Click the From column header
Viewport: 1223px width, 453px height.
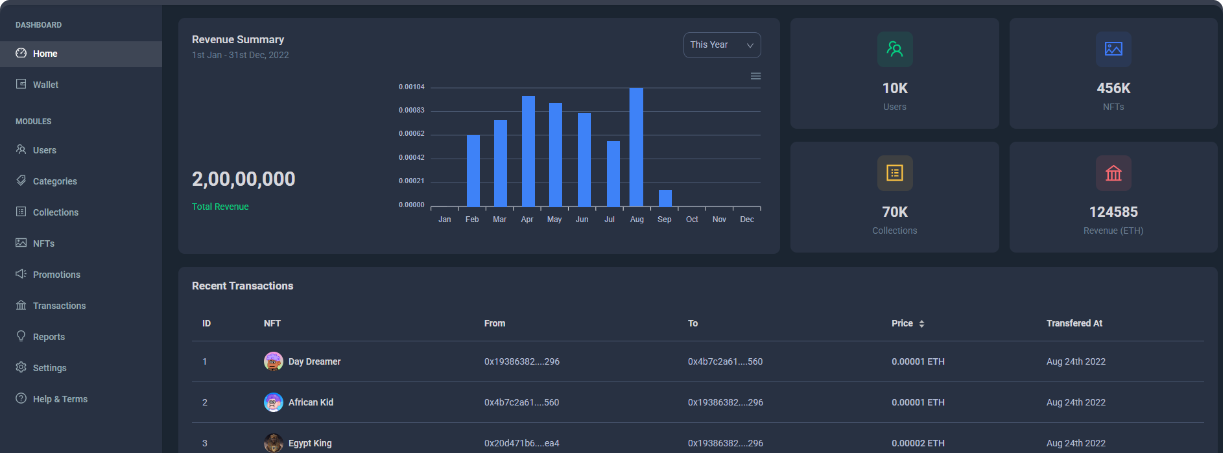pyautogui.click(x=495, y=324)
